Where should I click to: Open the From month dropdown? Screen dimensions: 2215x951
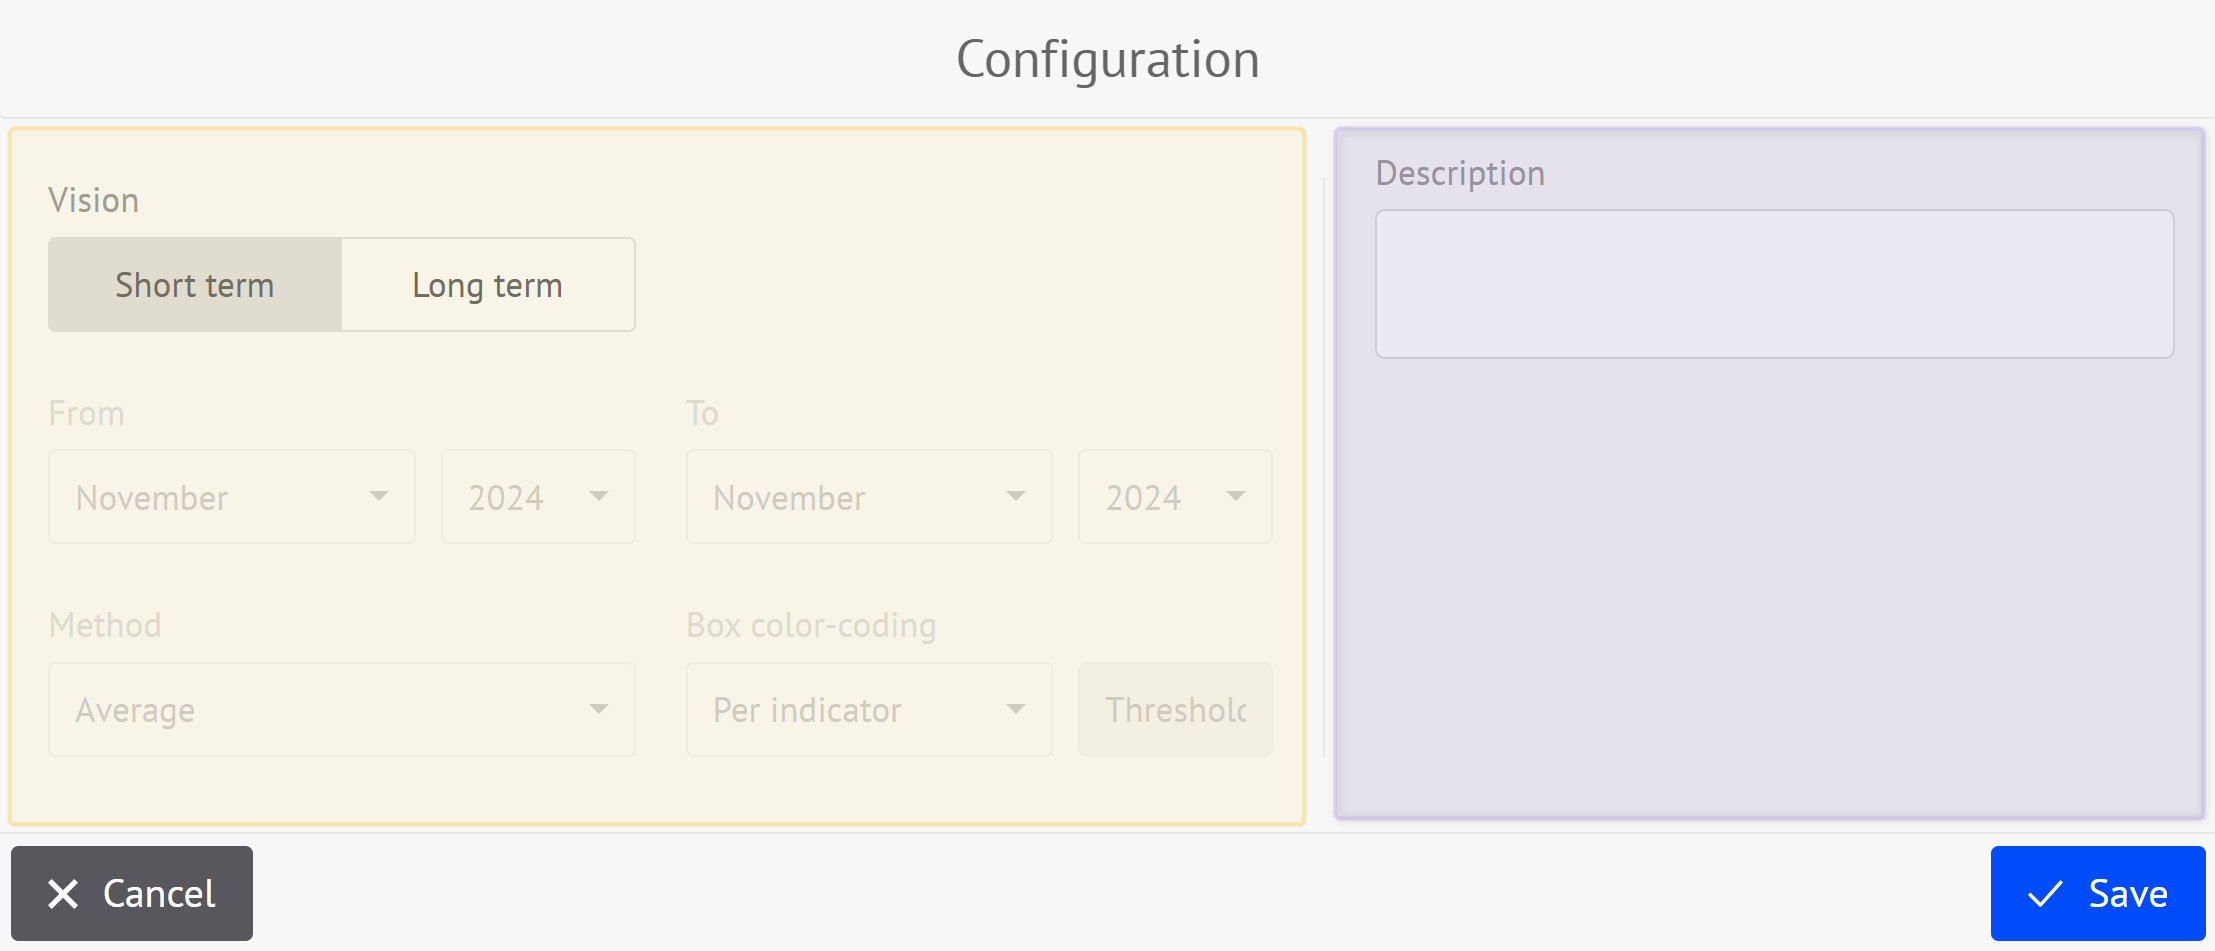coord(231,497)
